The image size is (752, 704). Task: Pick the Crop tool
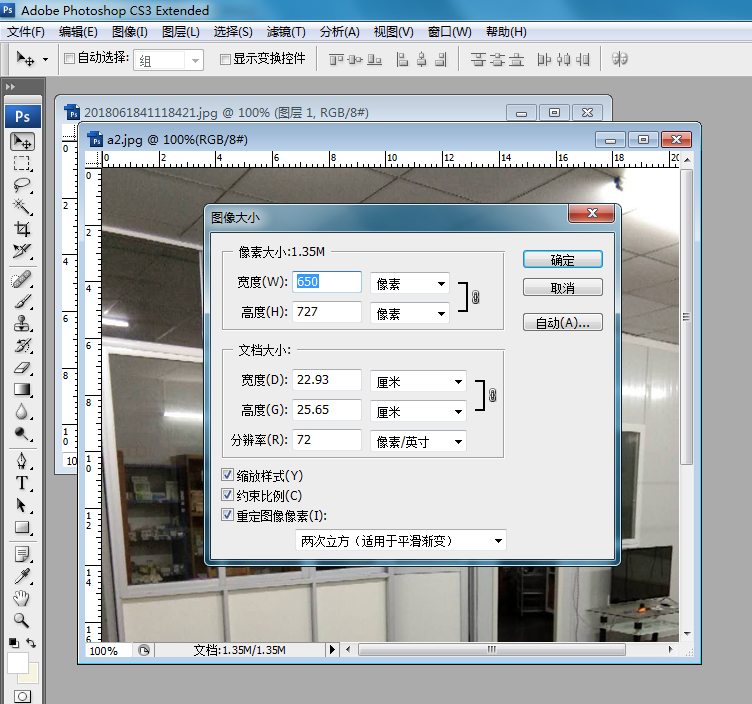pos(22,229)
